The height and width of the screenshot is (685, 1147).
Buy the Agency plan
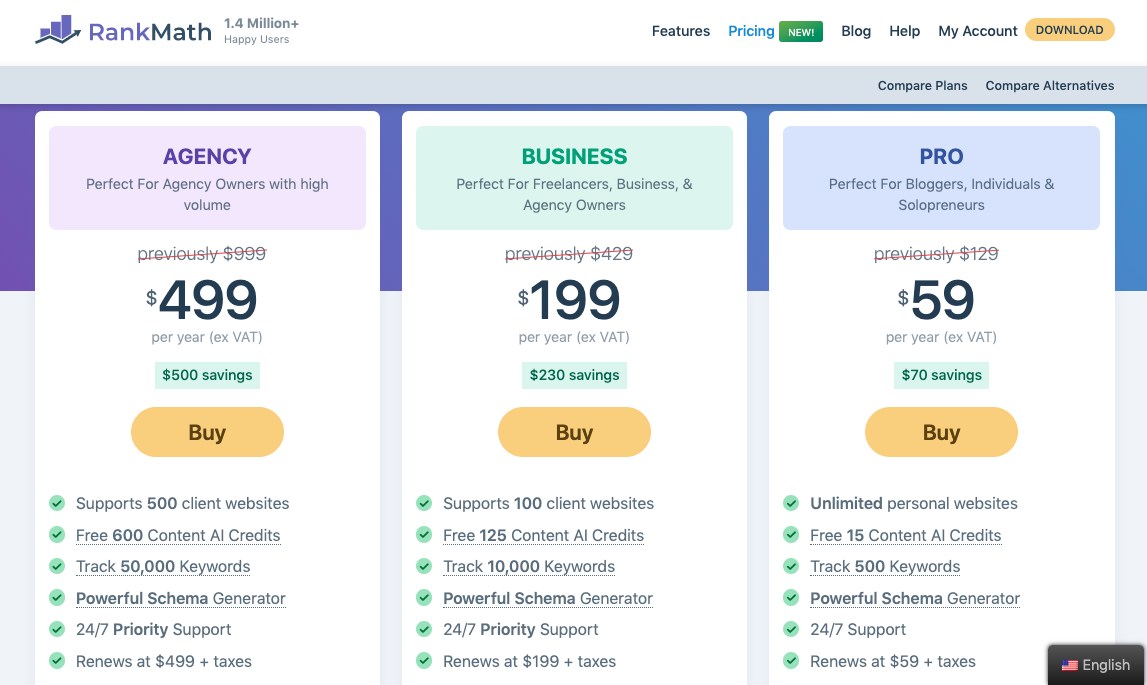[207, 432]
